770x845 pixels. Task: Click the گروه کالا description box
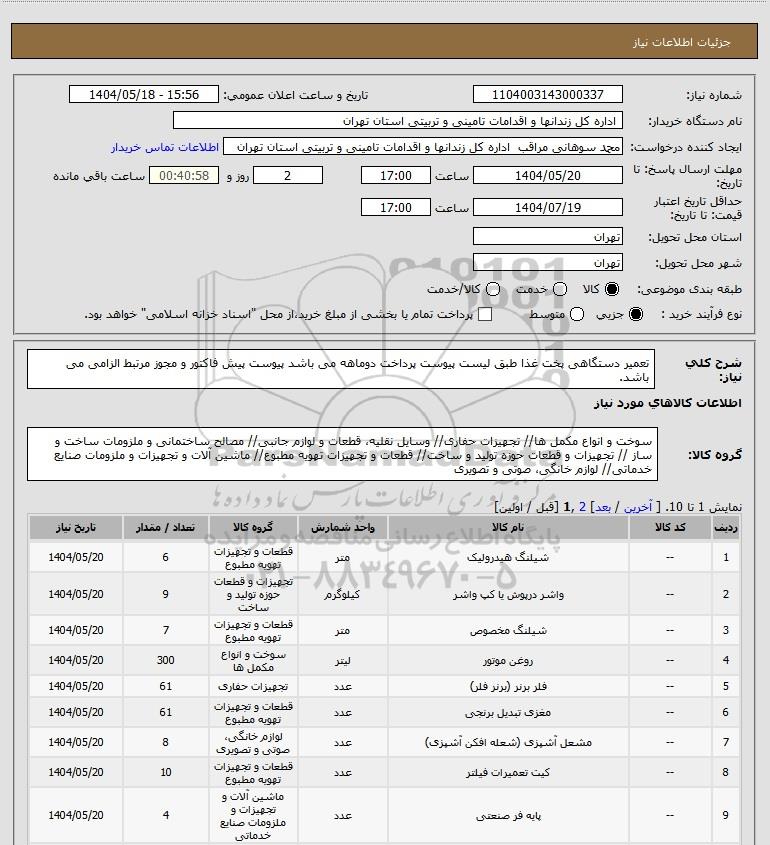(342, 454)
